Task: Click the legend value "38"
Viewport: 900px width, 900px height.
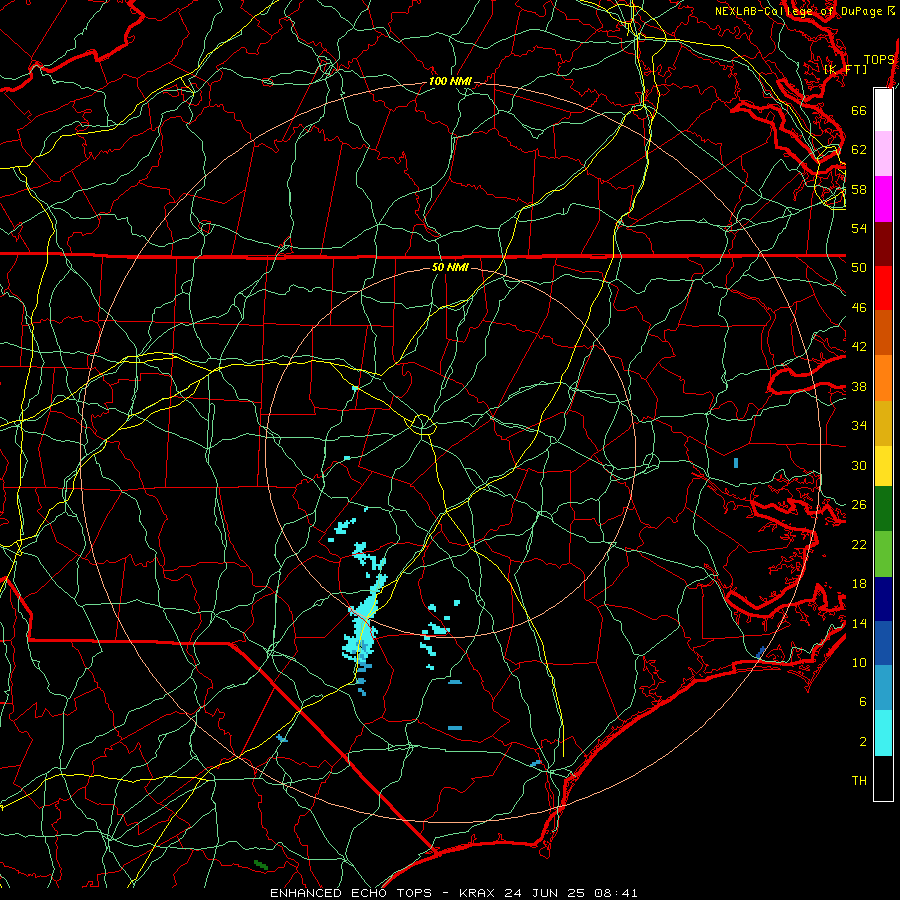Action: (859, 387)
